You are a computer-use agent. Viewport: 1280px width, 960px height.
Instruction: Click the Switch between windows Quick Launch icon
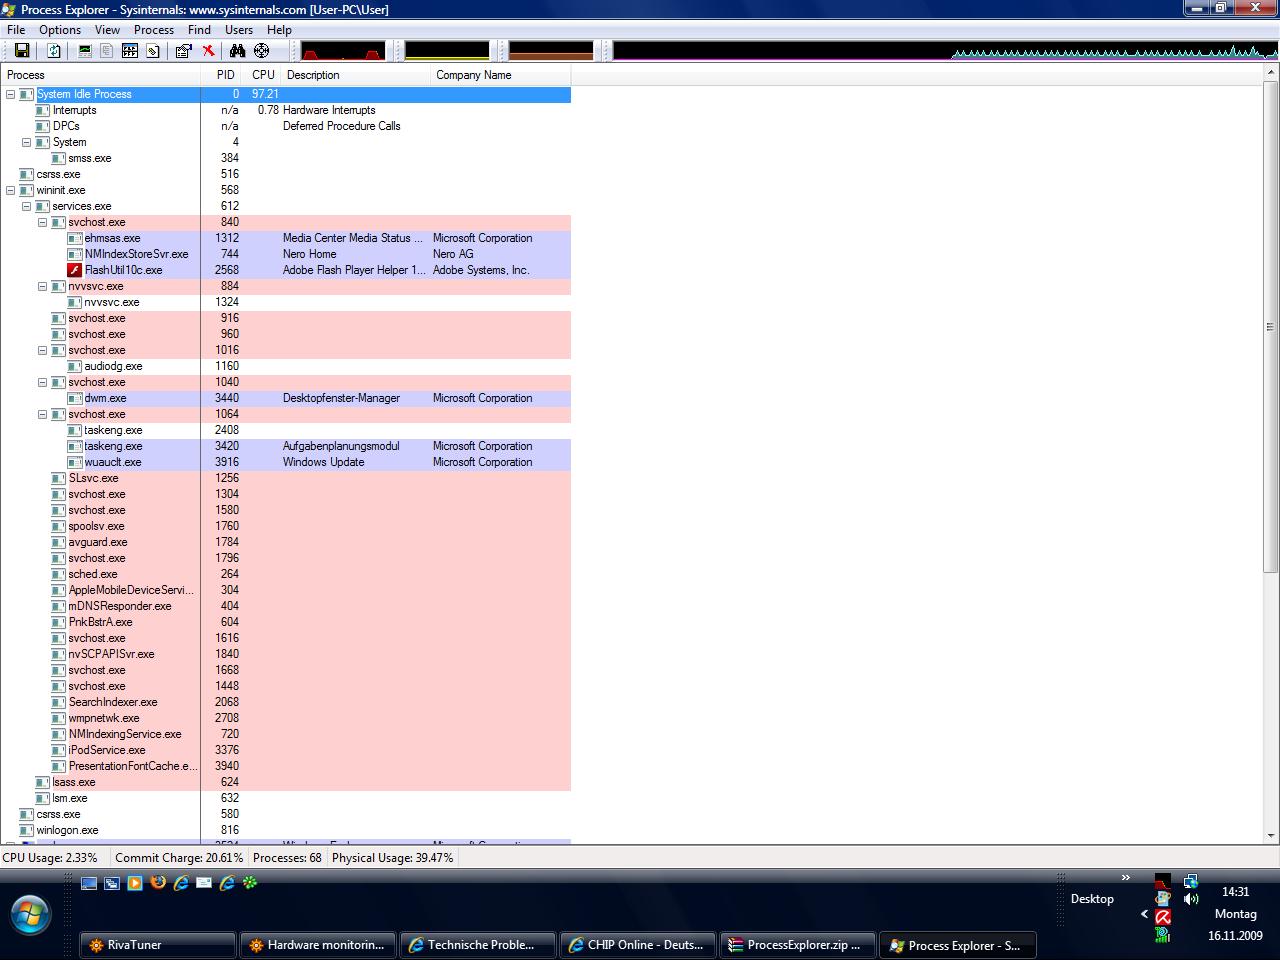(112, 883)
